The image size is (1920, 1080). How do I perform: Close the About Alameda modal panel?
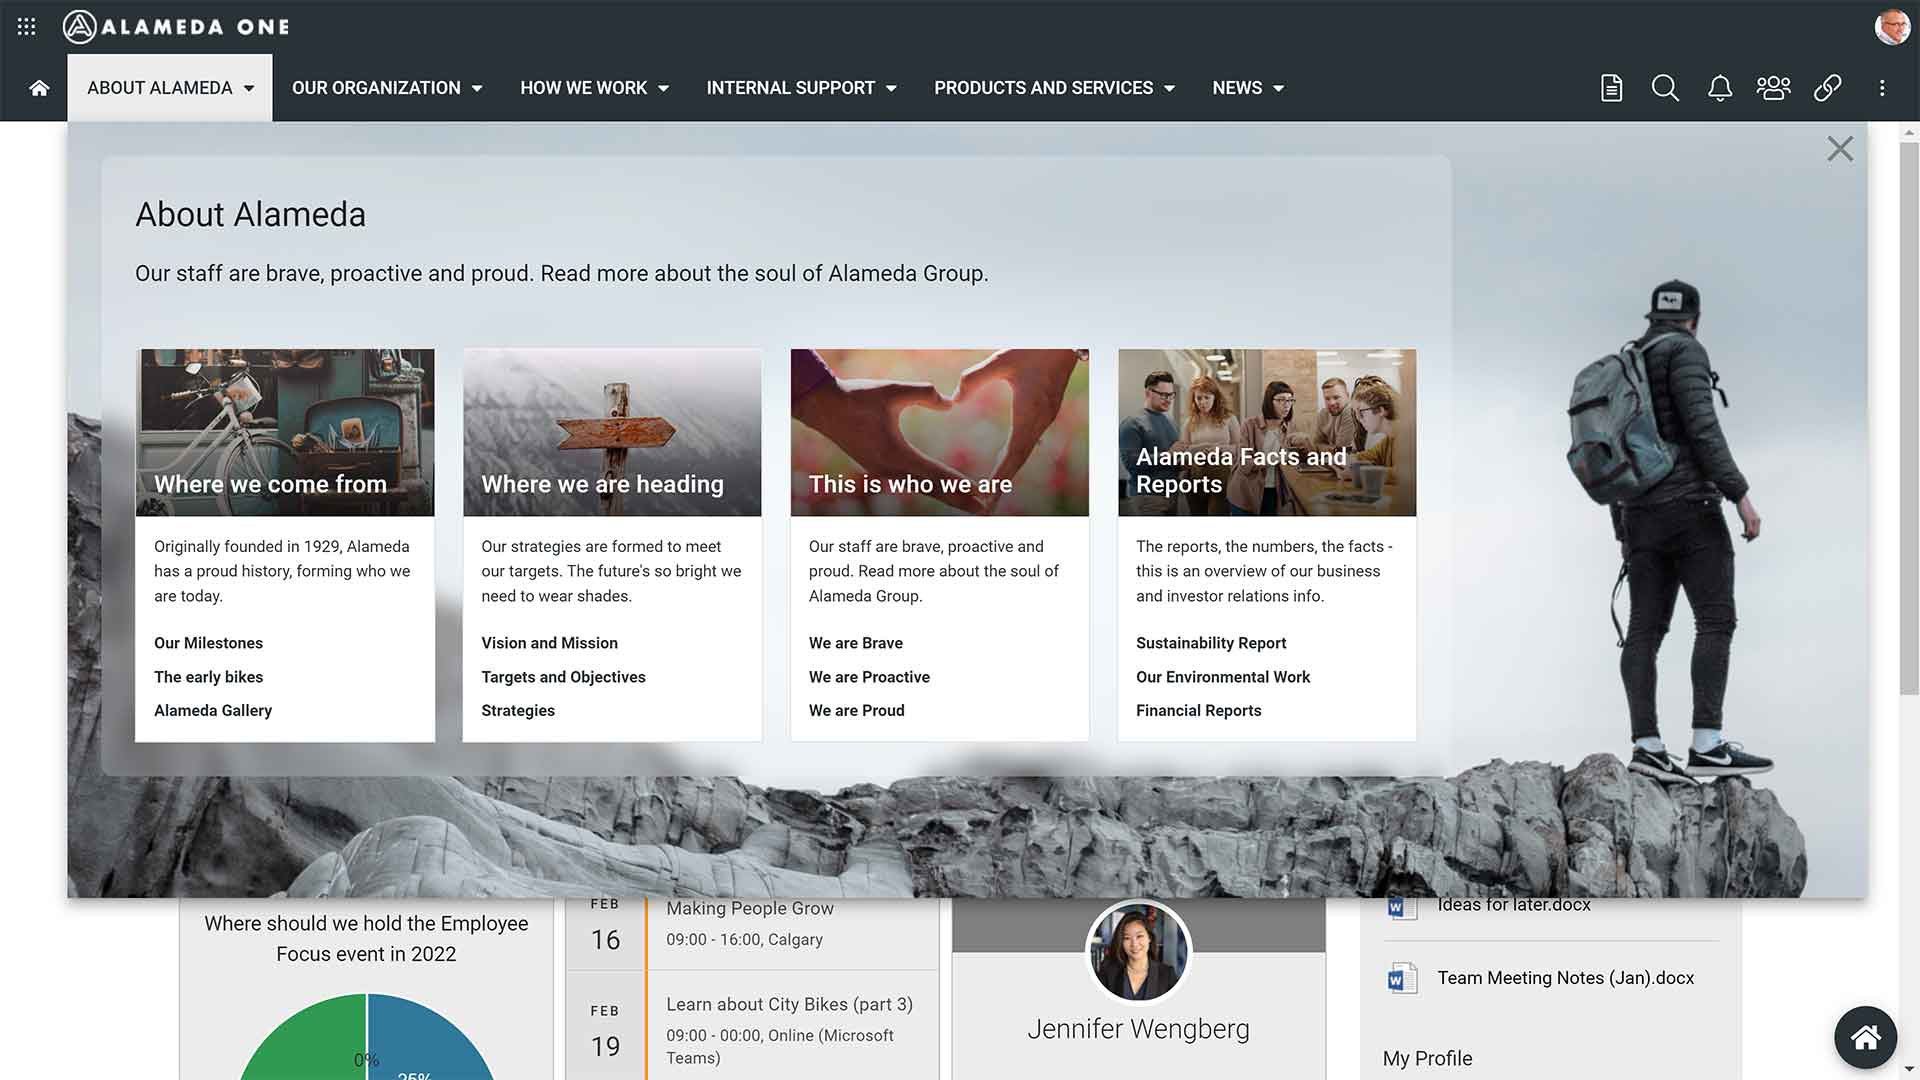click(1840, 148)
